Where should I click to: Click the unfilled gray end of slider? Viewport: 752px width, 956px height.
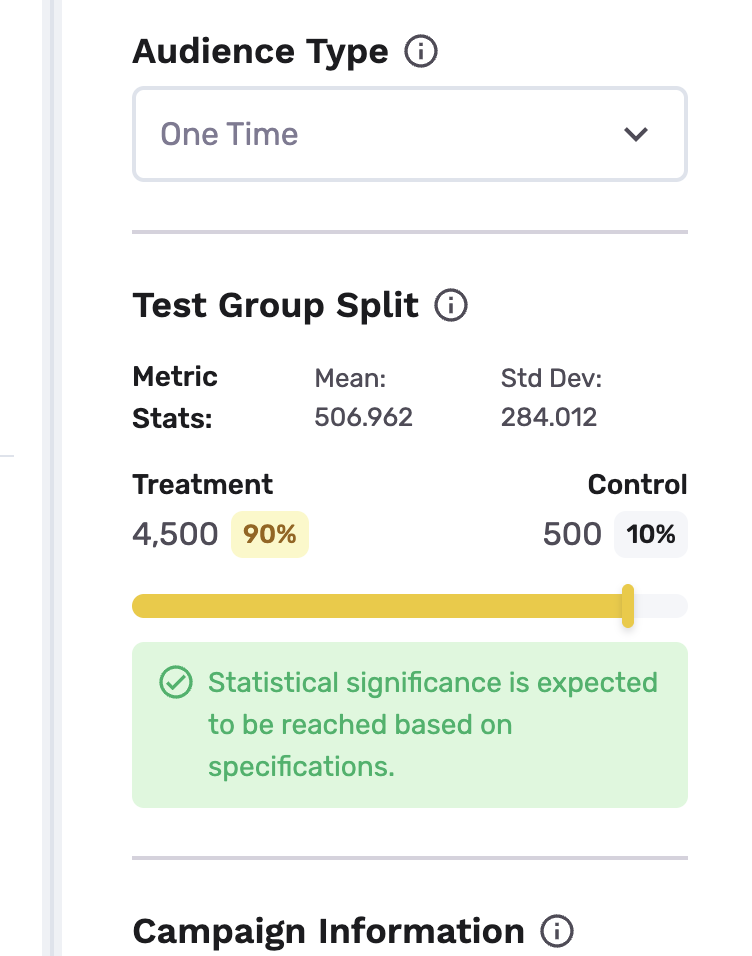pos(662,606)
